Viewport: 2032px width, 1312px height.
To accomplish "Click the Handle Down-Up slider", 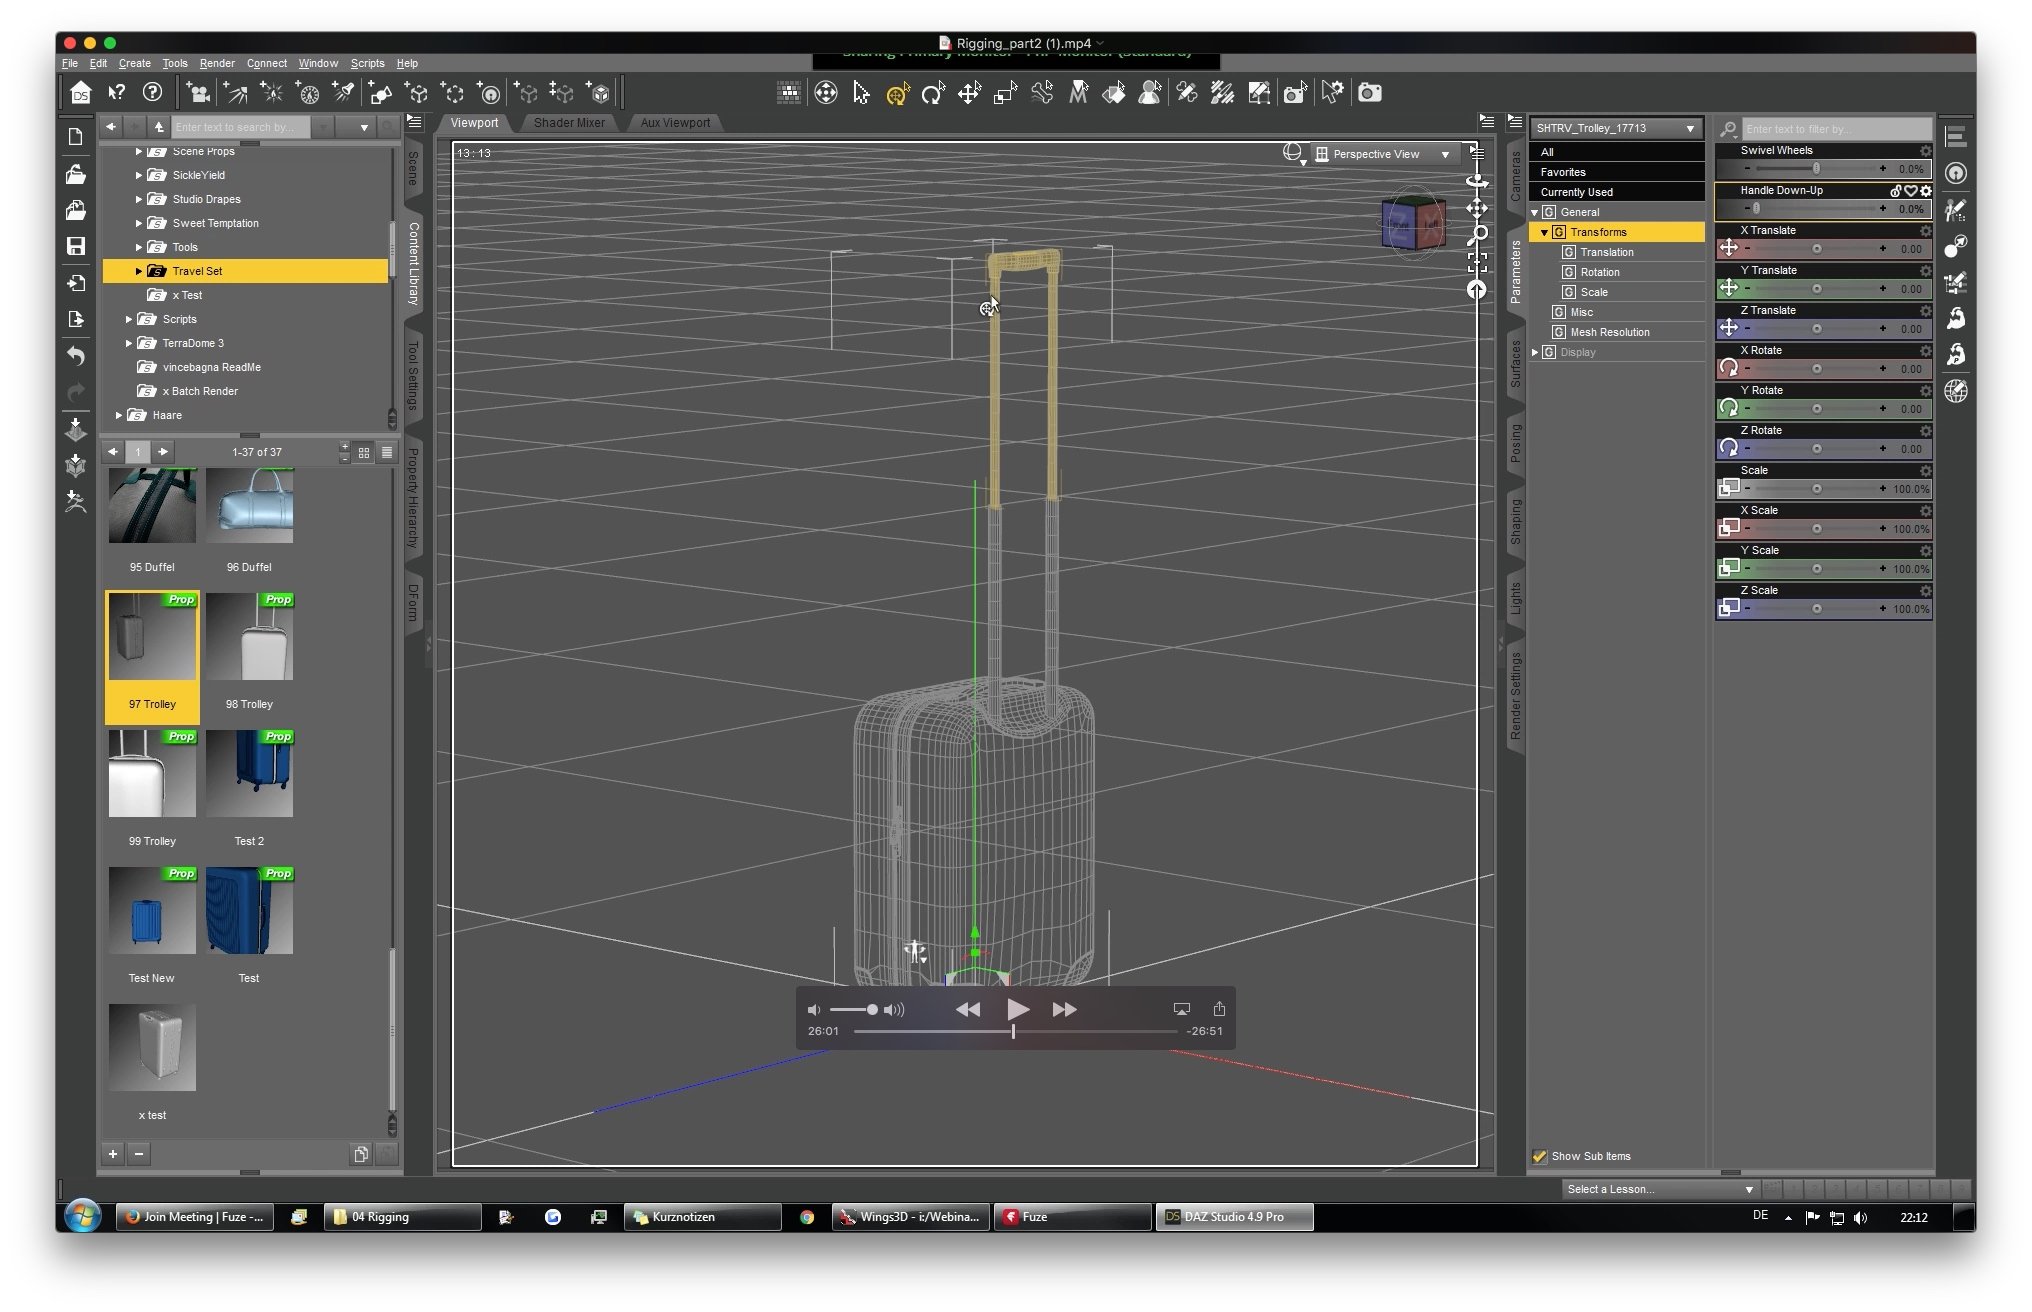I will tap(1815, 208).
